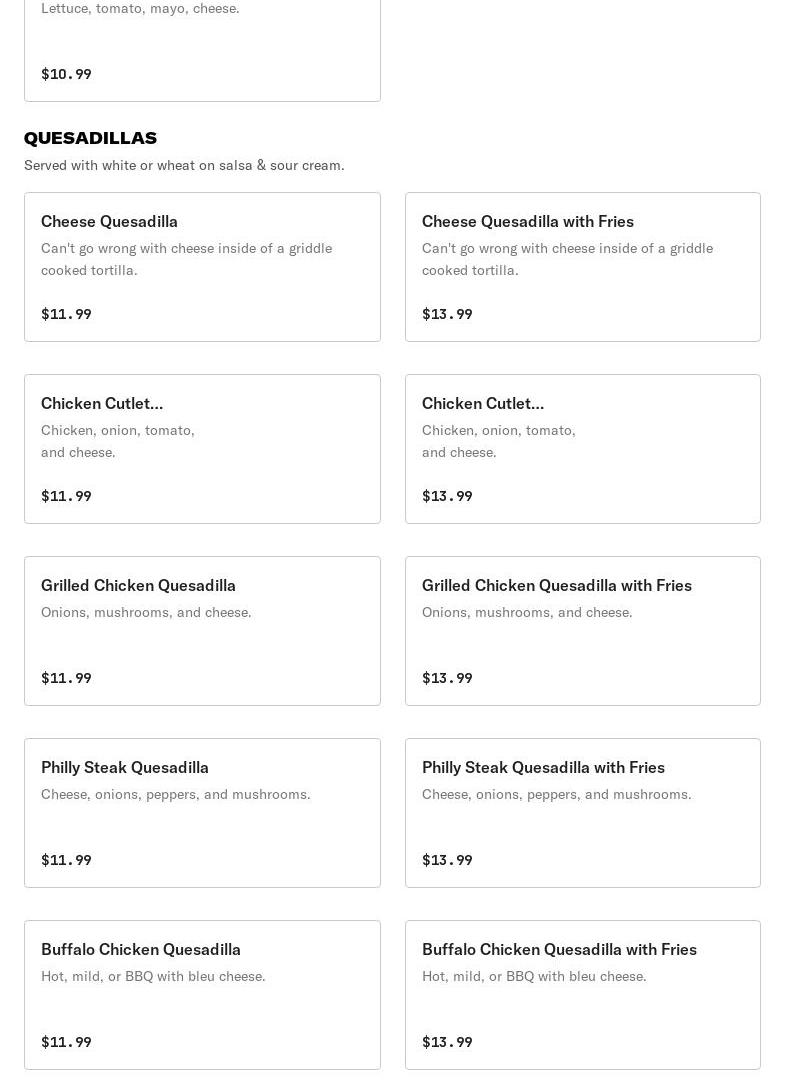Click the 'Served with white or wheat' description
This screenshot has width=785, height=1090.
click(184, 165)
